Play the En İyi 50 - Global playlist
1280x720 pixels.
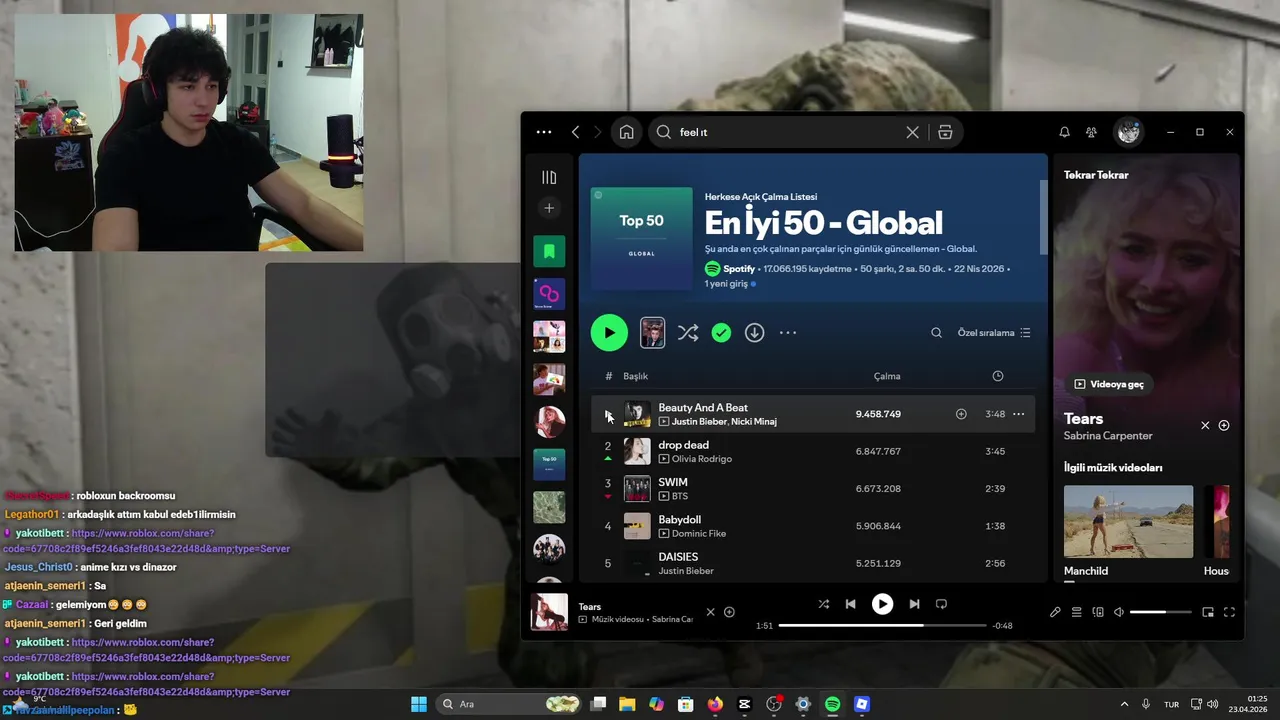click(x=609, y=333)
